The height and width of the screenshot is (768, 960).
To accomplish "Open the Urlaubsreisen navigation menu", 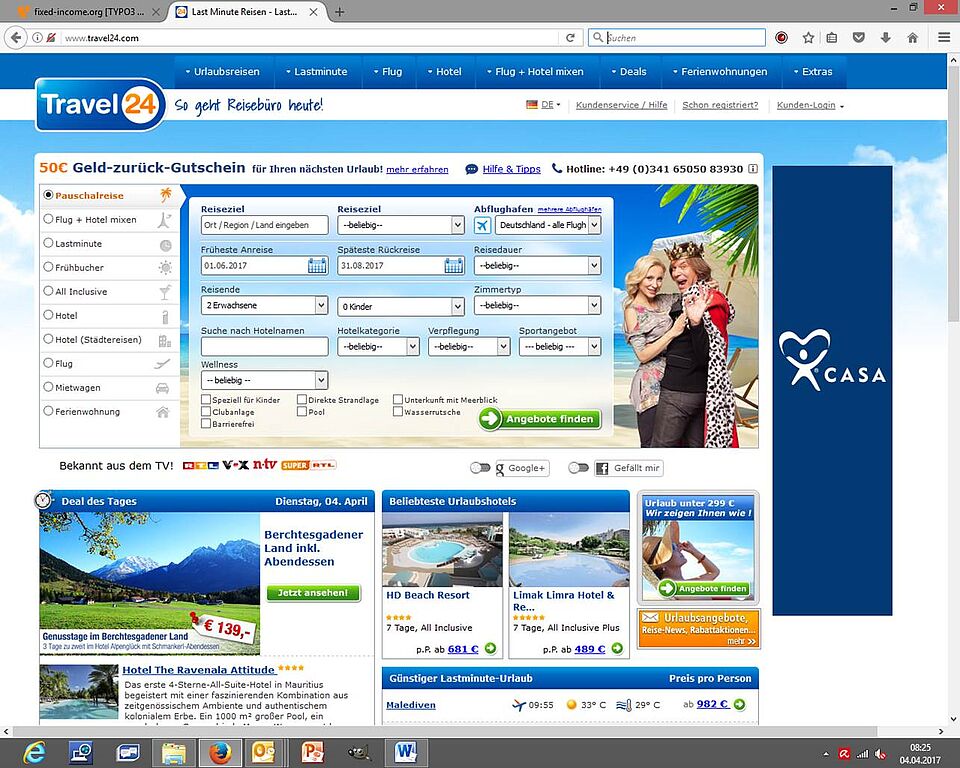I will click(222, 72).
